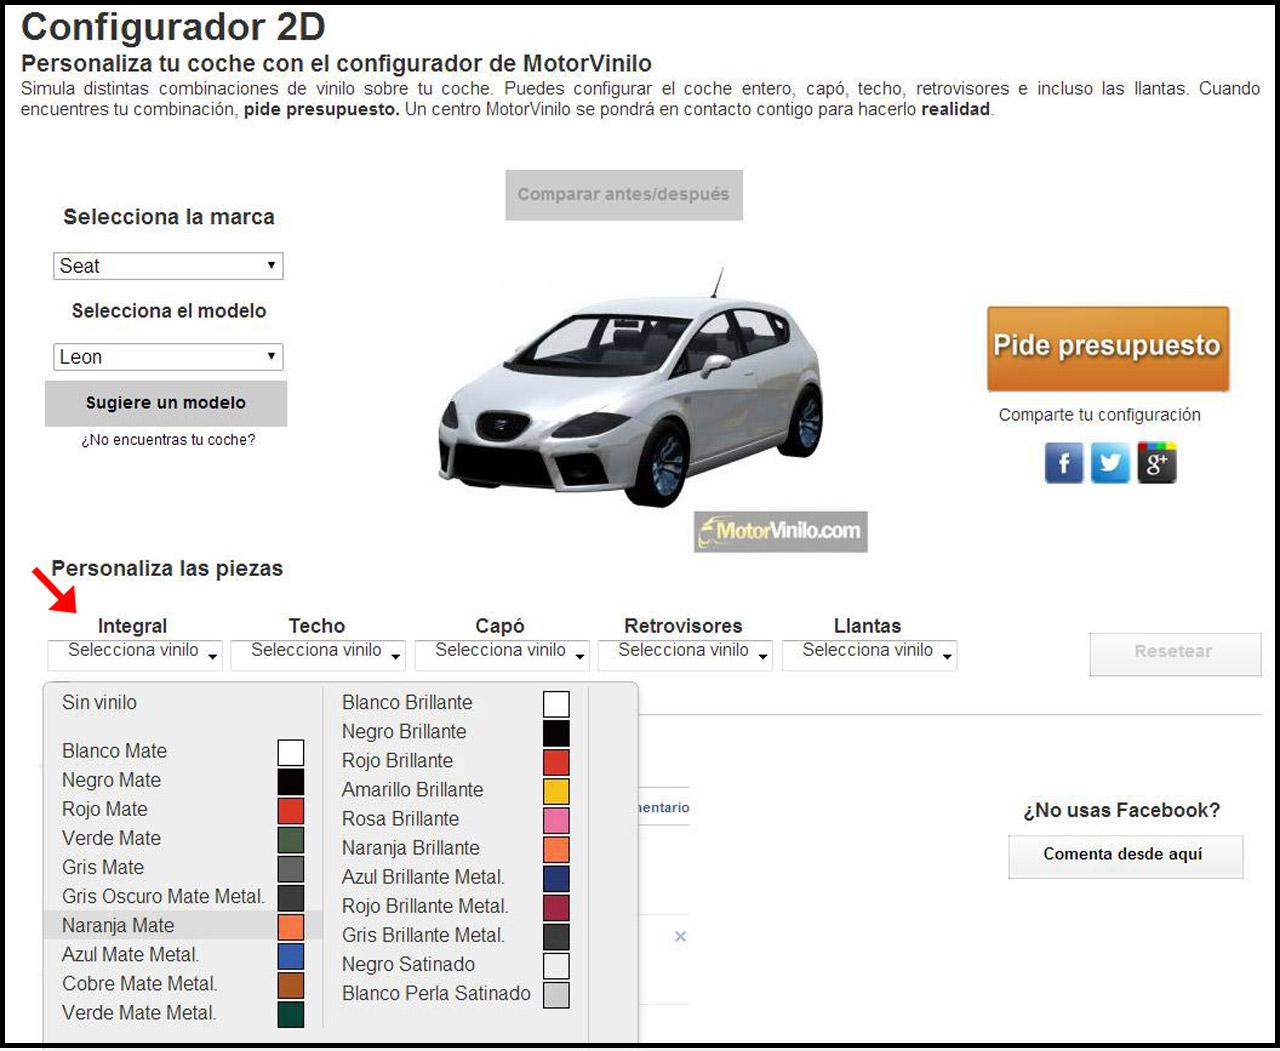
Task: Open the Leon model dropdown
Action: click(168, 357)
